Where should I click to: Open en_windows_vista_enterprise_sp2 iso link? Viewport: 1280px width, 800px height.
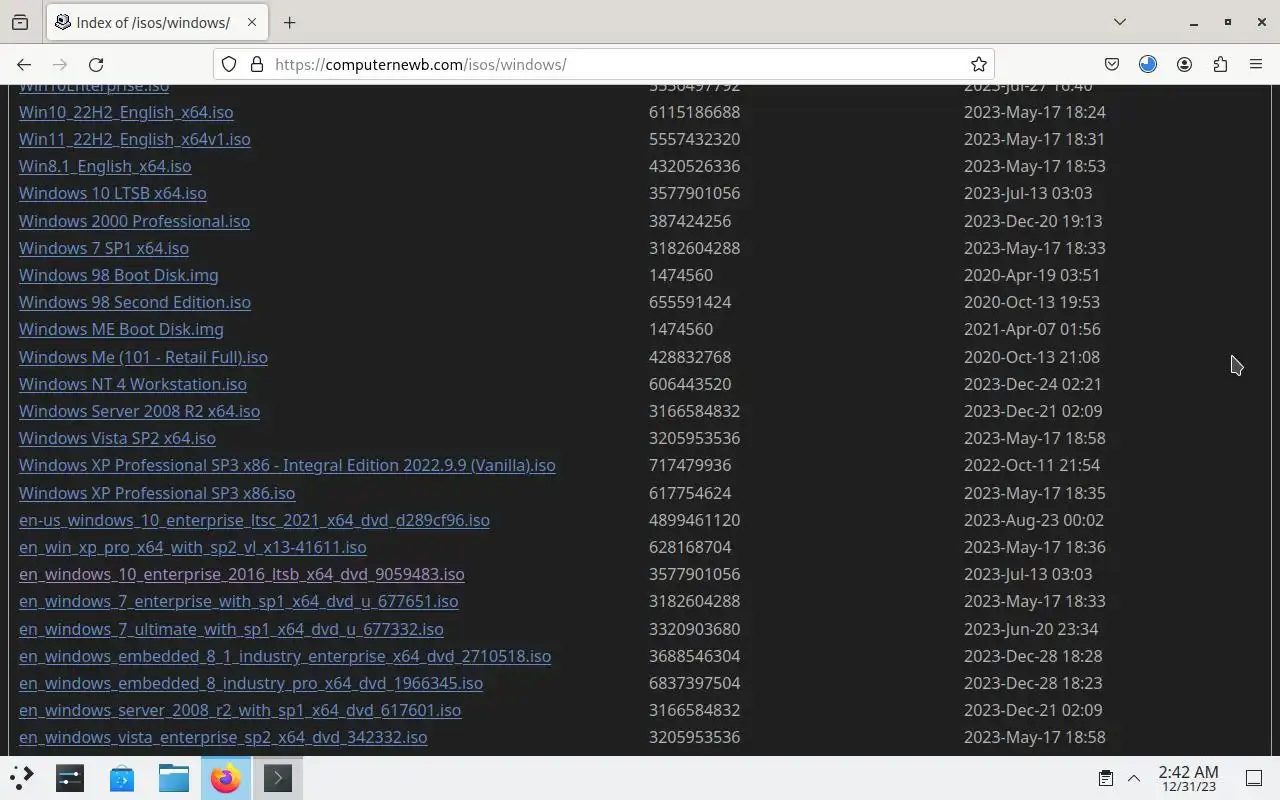point(223,737)
